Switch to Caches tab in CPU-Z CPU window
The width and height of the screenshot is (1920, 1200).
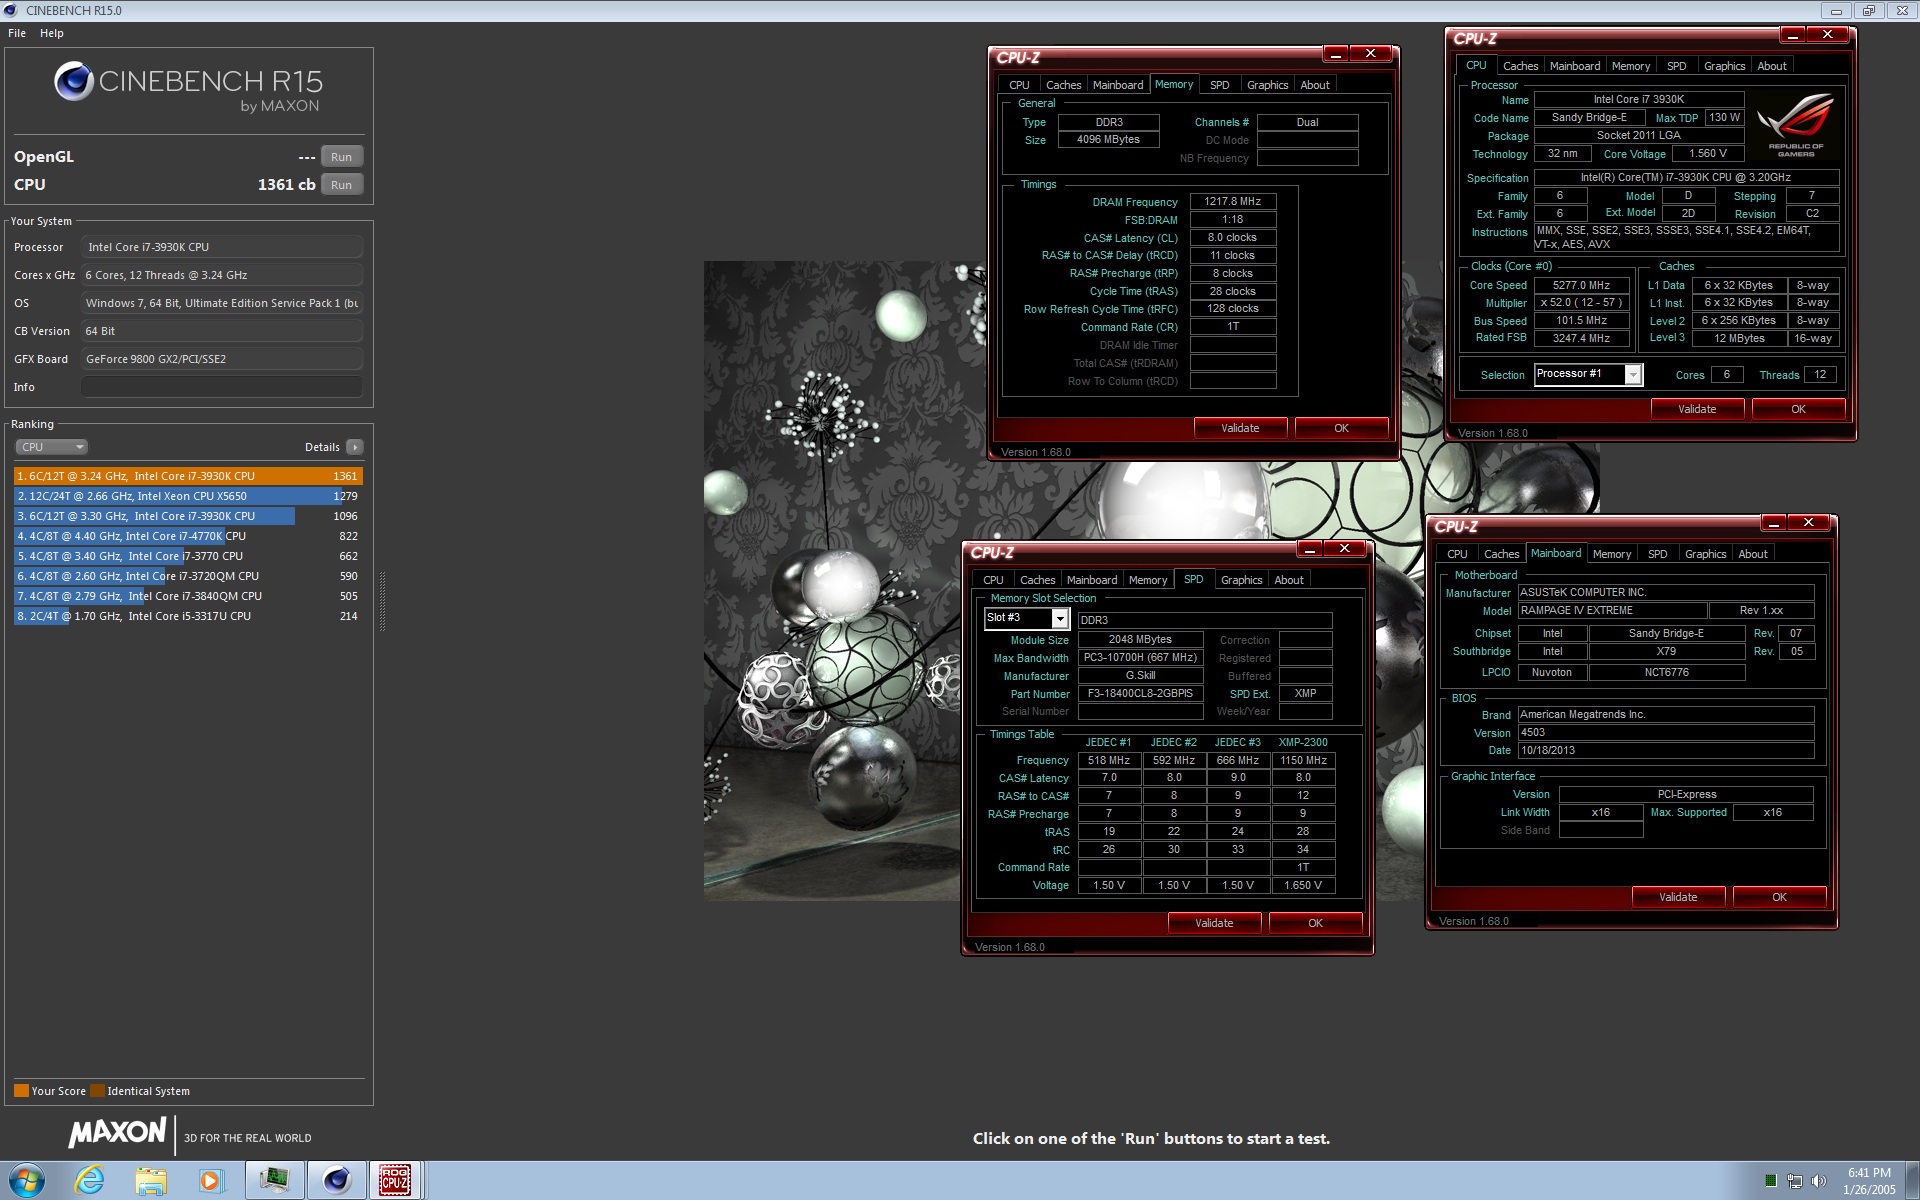[x=1520, y=66]
